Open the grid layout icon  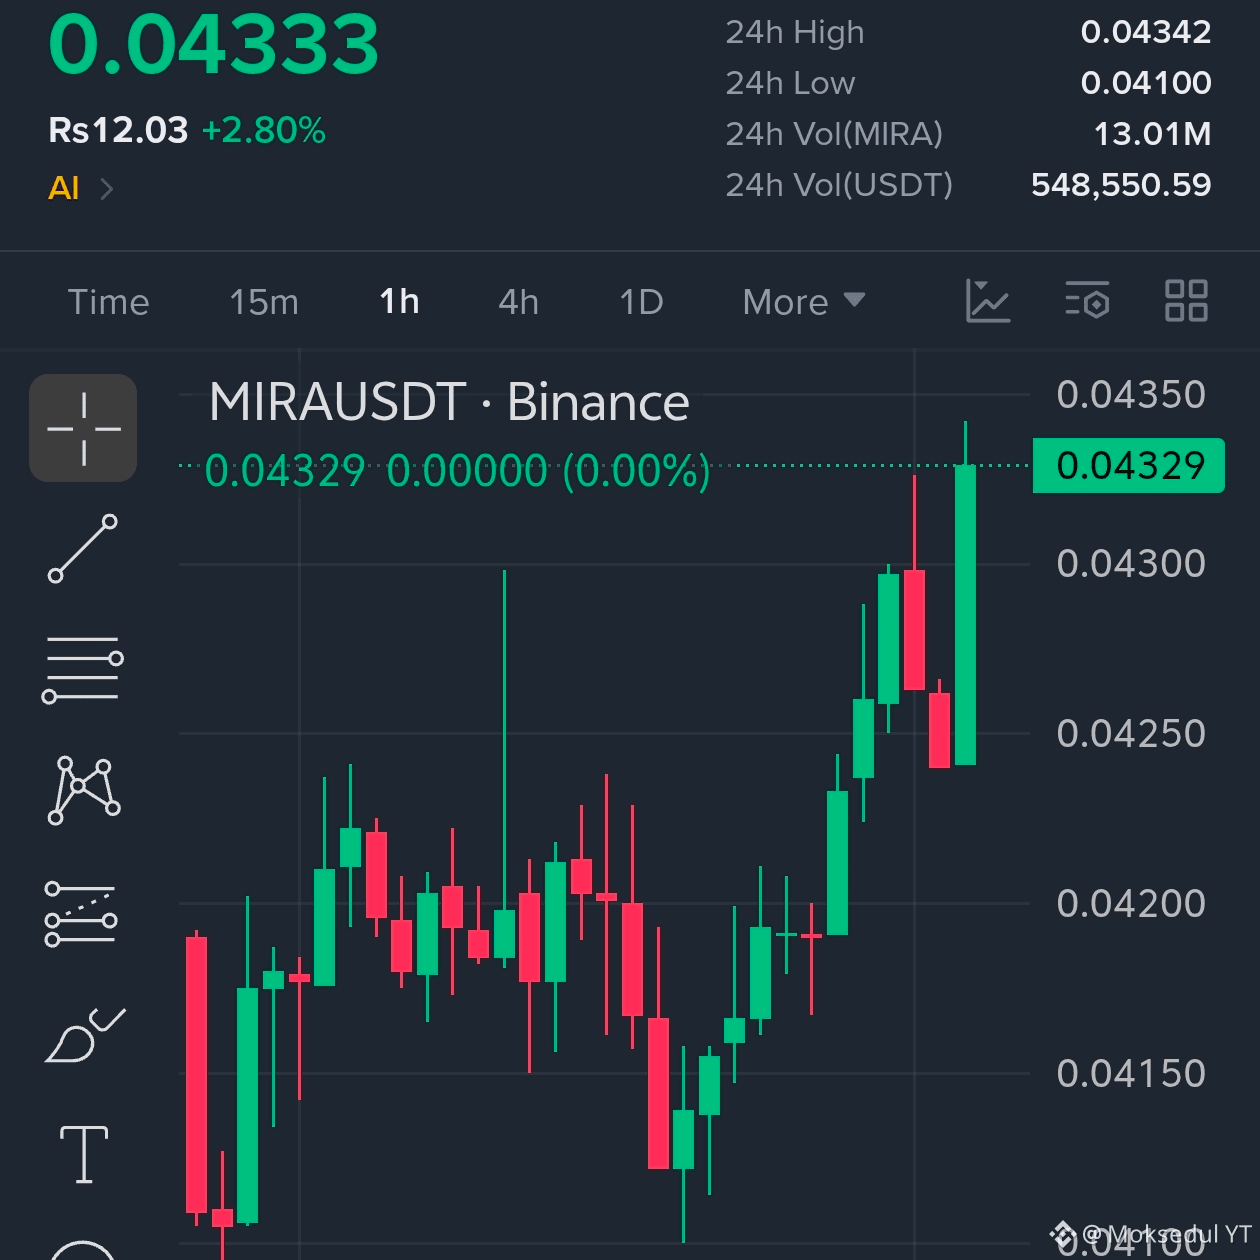coord(1186,301)
